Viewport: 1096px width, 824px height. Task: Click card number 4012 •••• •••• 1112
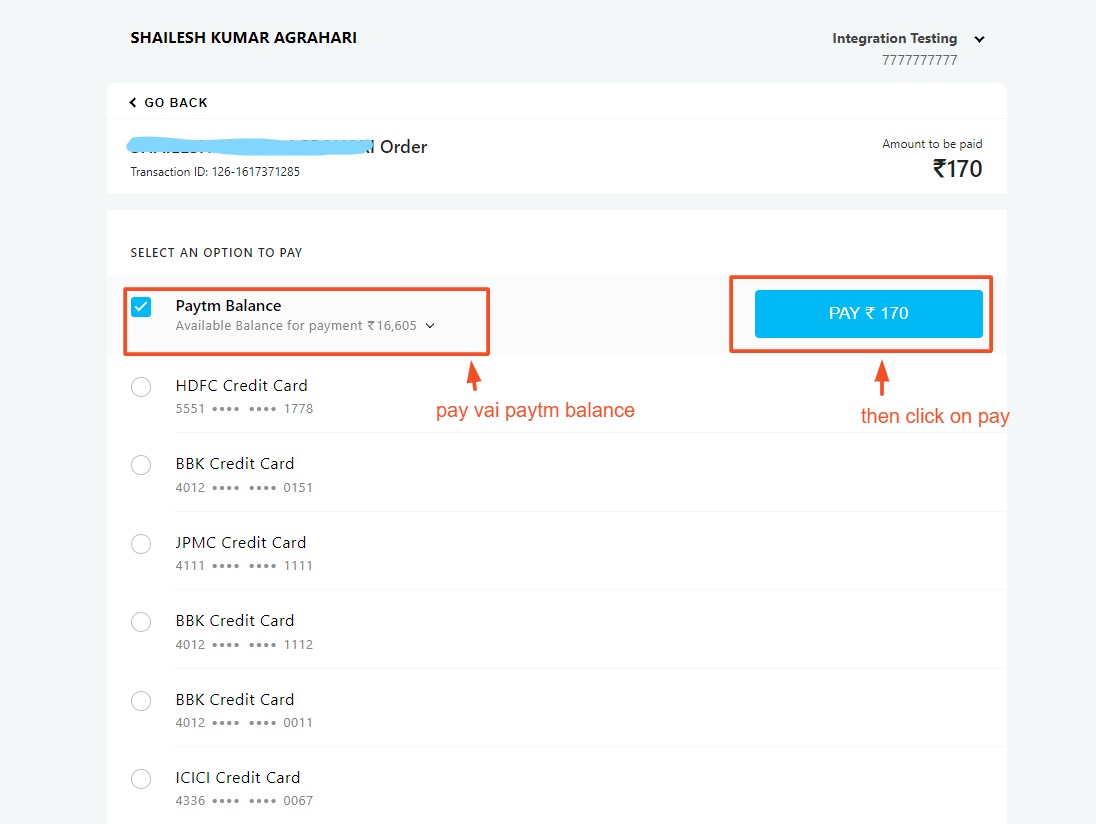coord(244,644)
